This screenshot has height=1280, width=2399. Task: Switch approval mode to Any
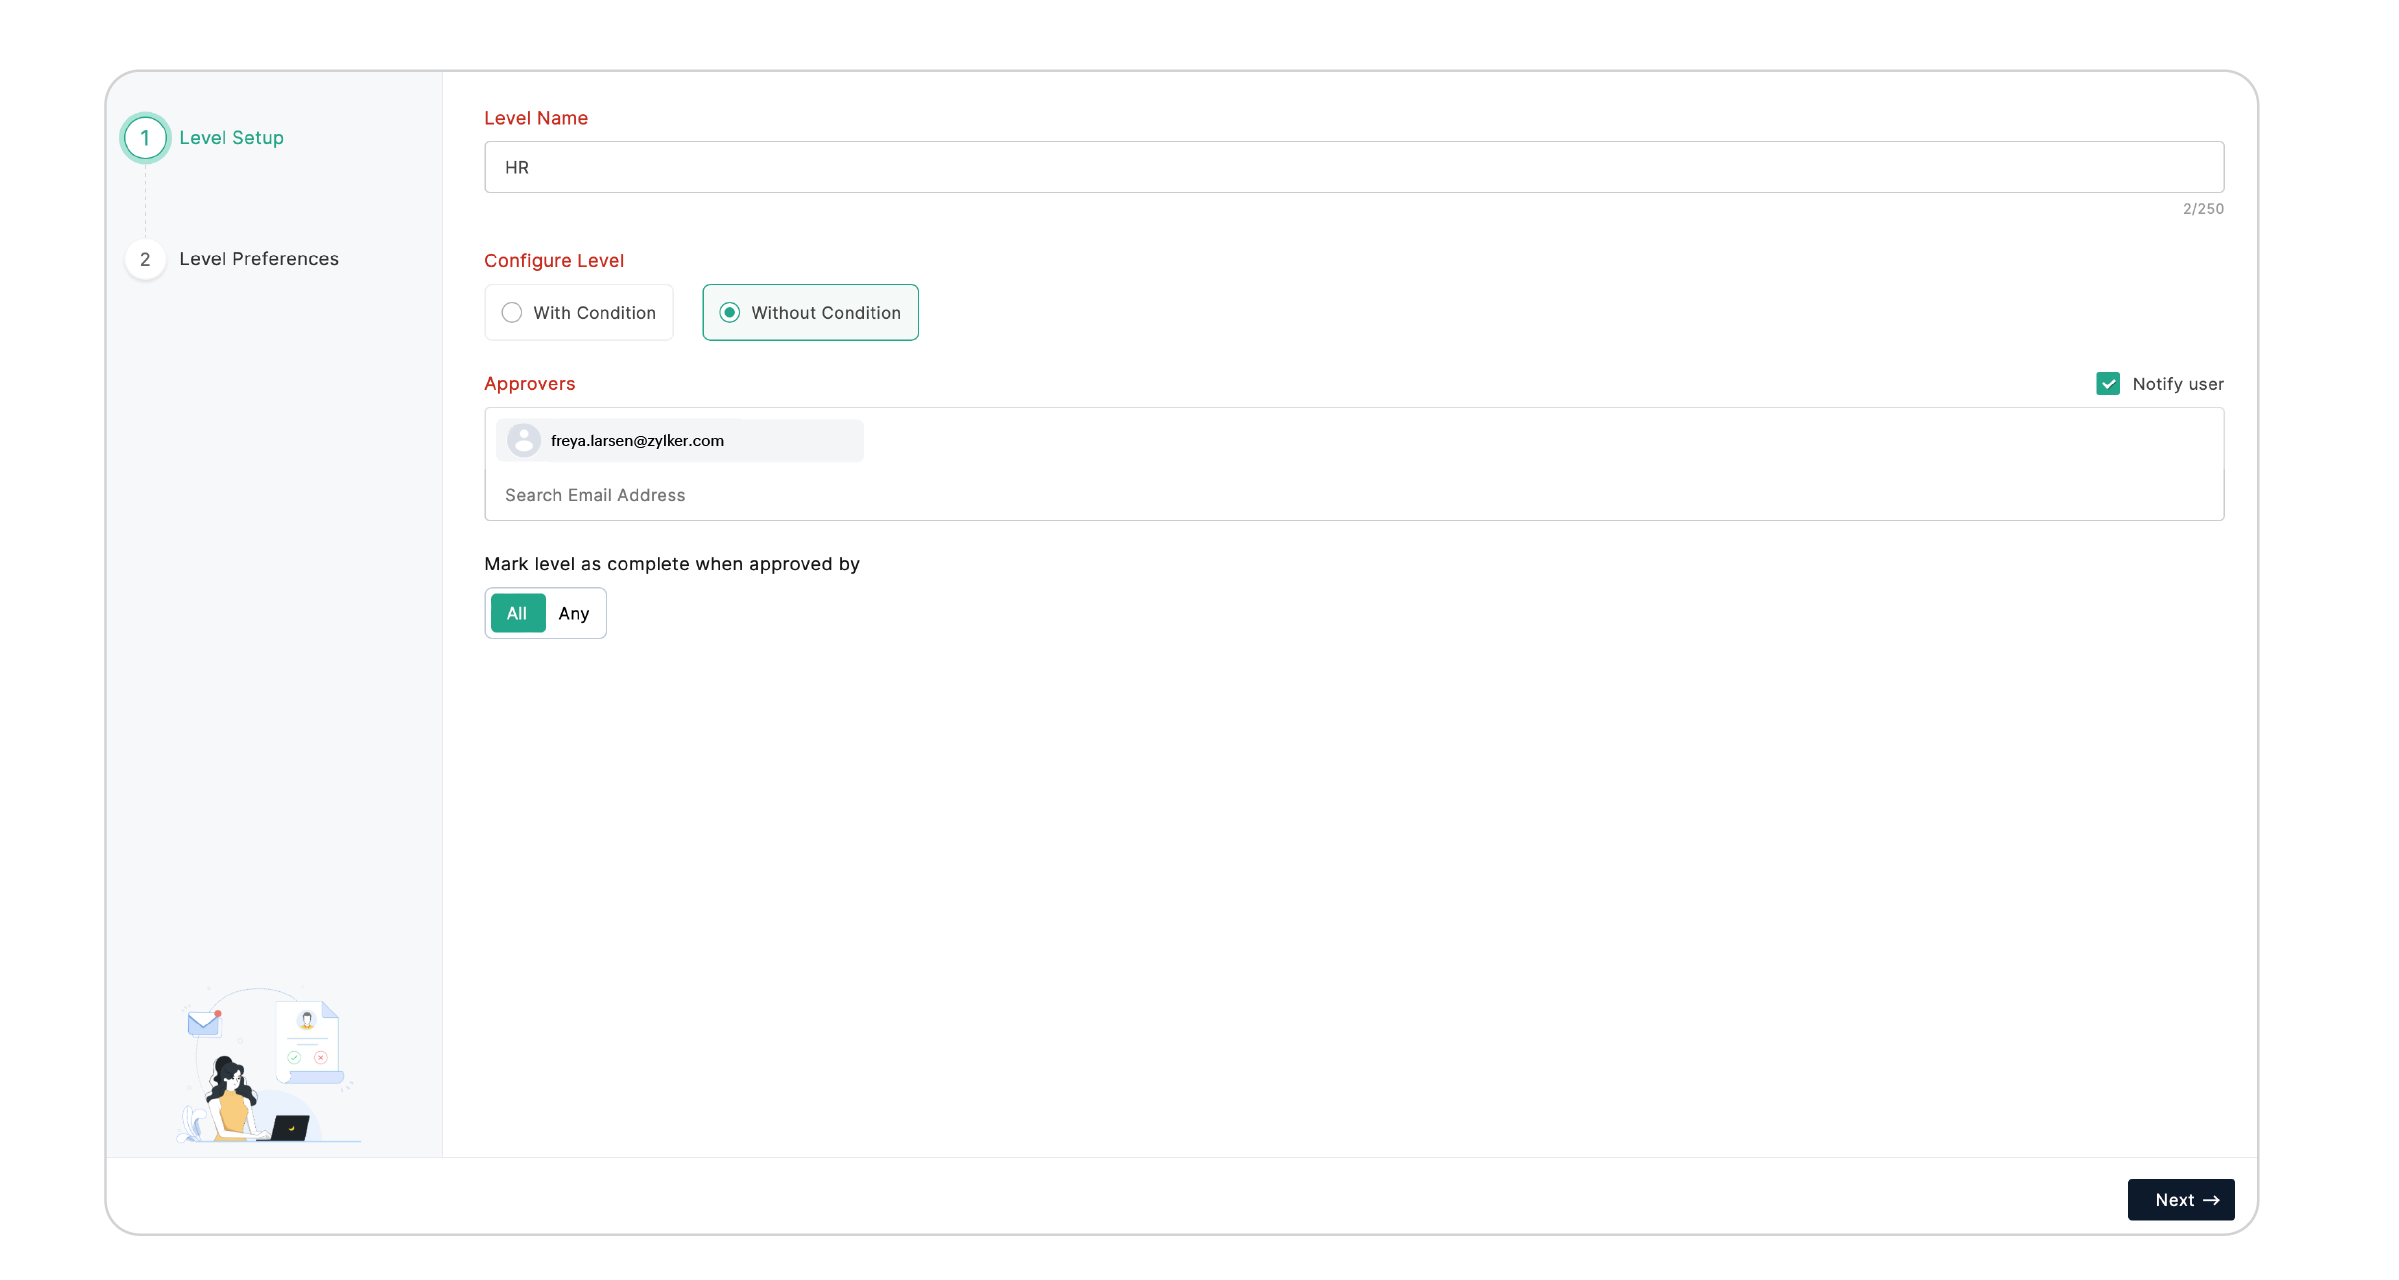(x=574, y=613)
